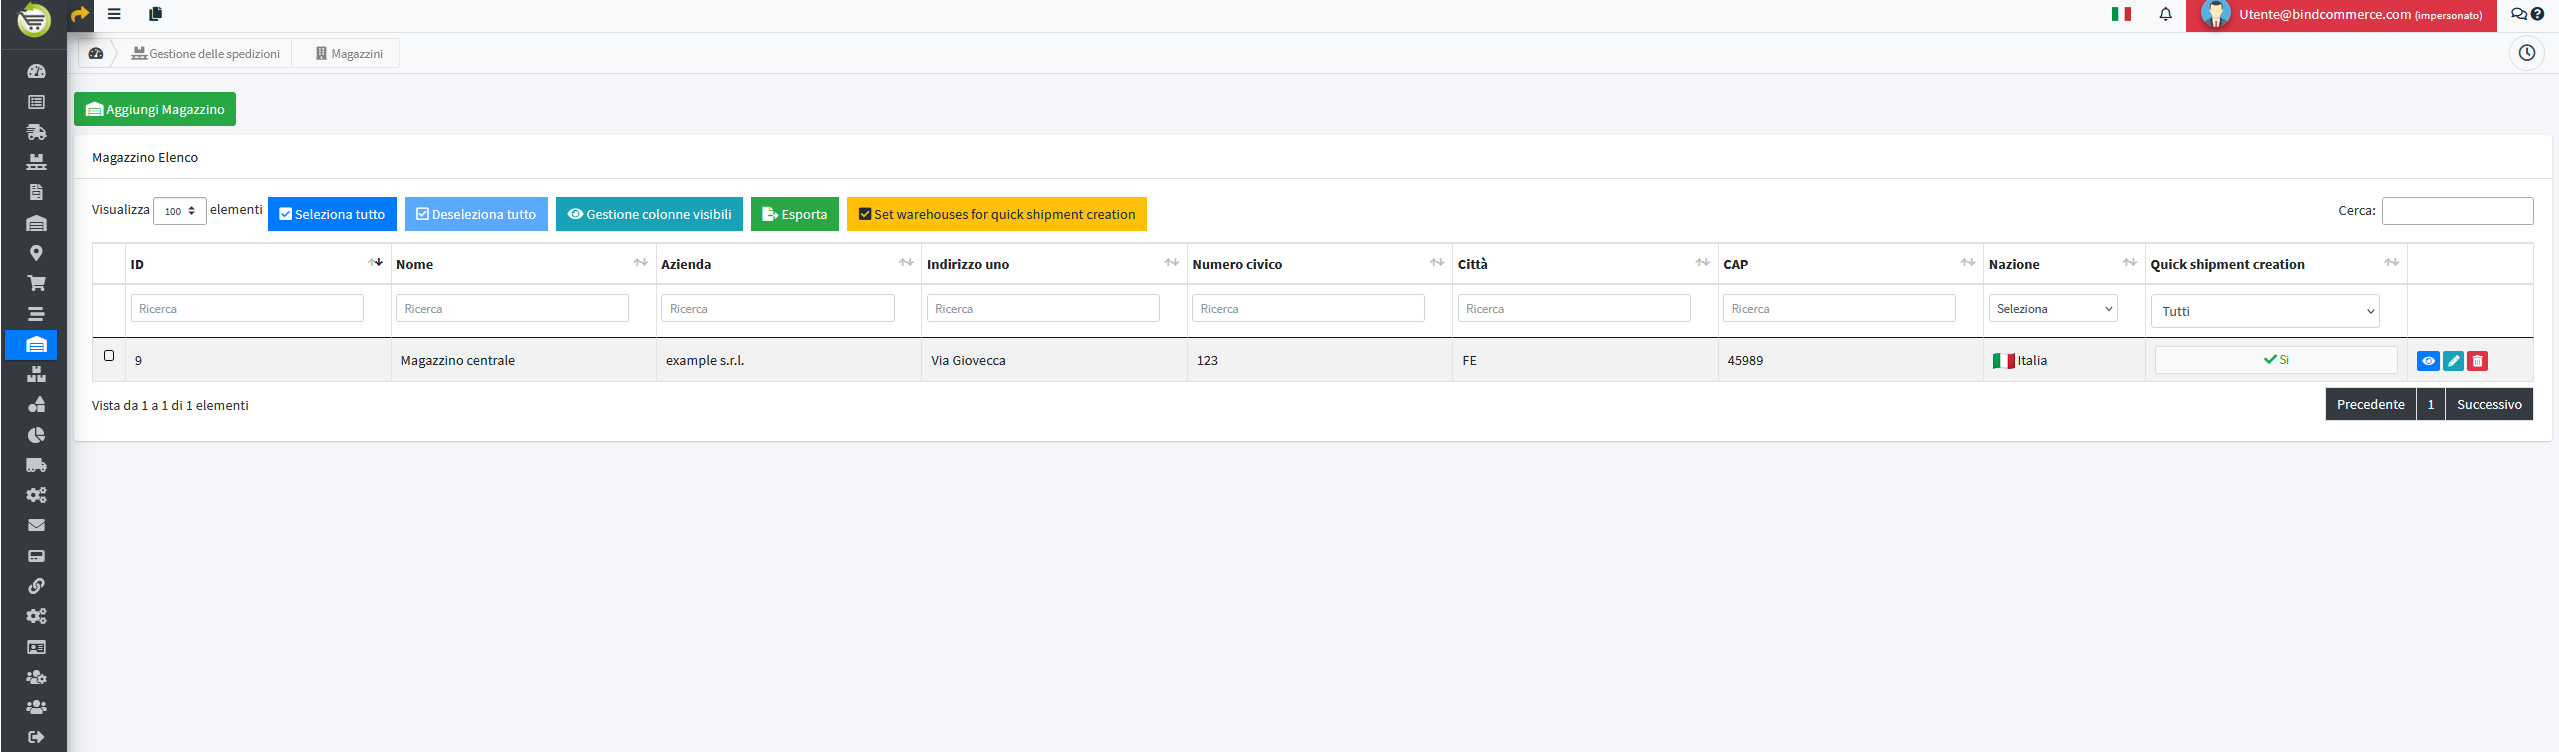2559x752 pixels.
Task: Click the Aggiungi Magazzino button
Action: pos(155,110)
